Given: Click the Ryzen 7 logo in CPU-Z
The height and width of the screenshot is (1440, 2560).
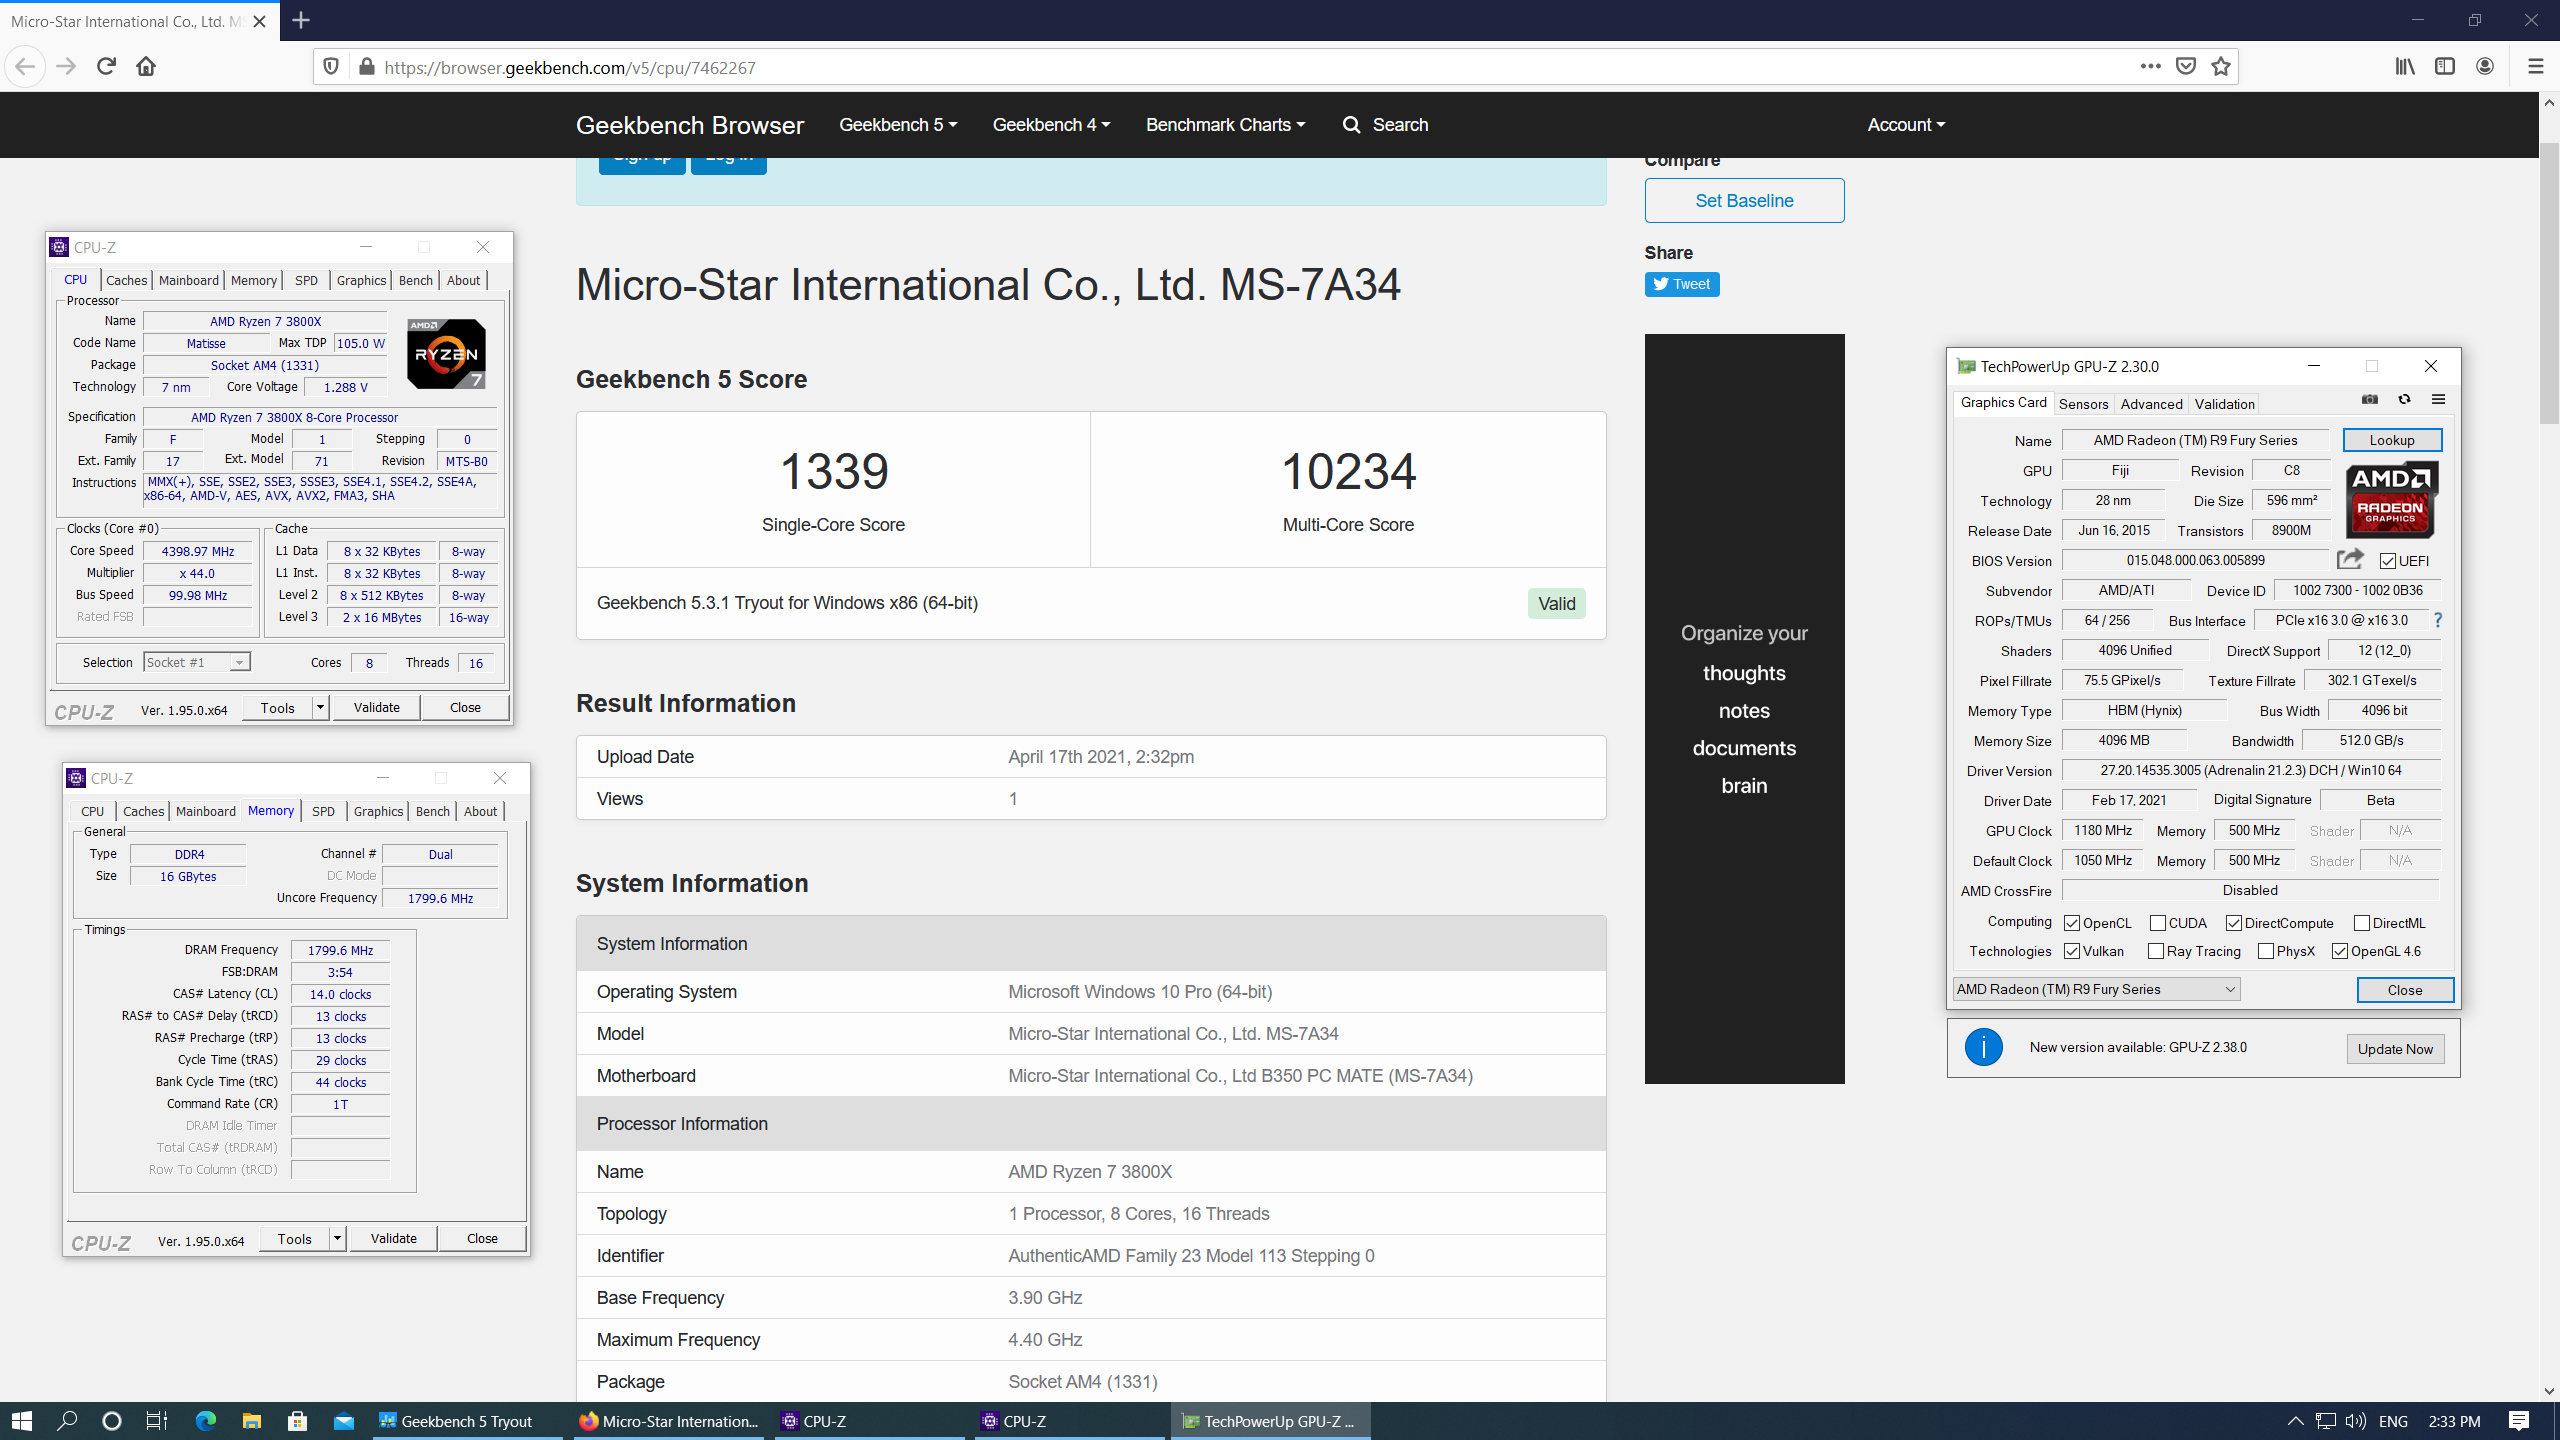Looking at the screenshot, I should [x=446, y=353].
